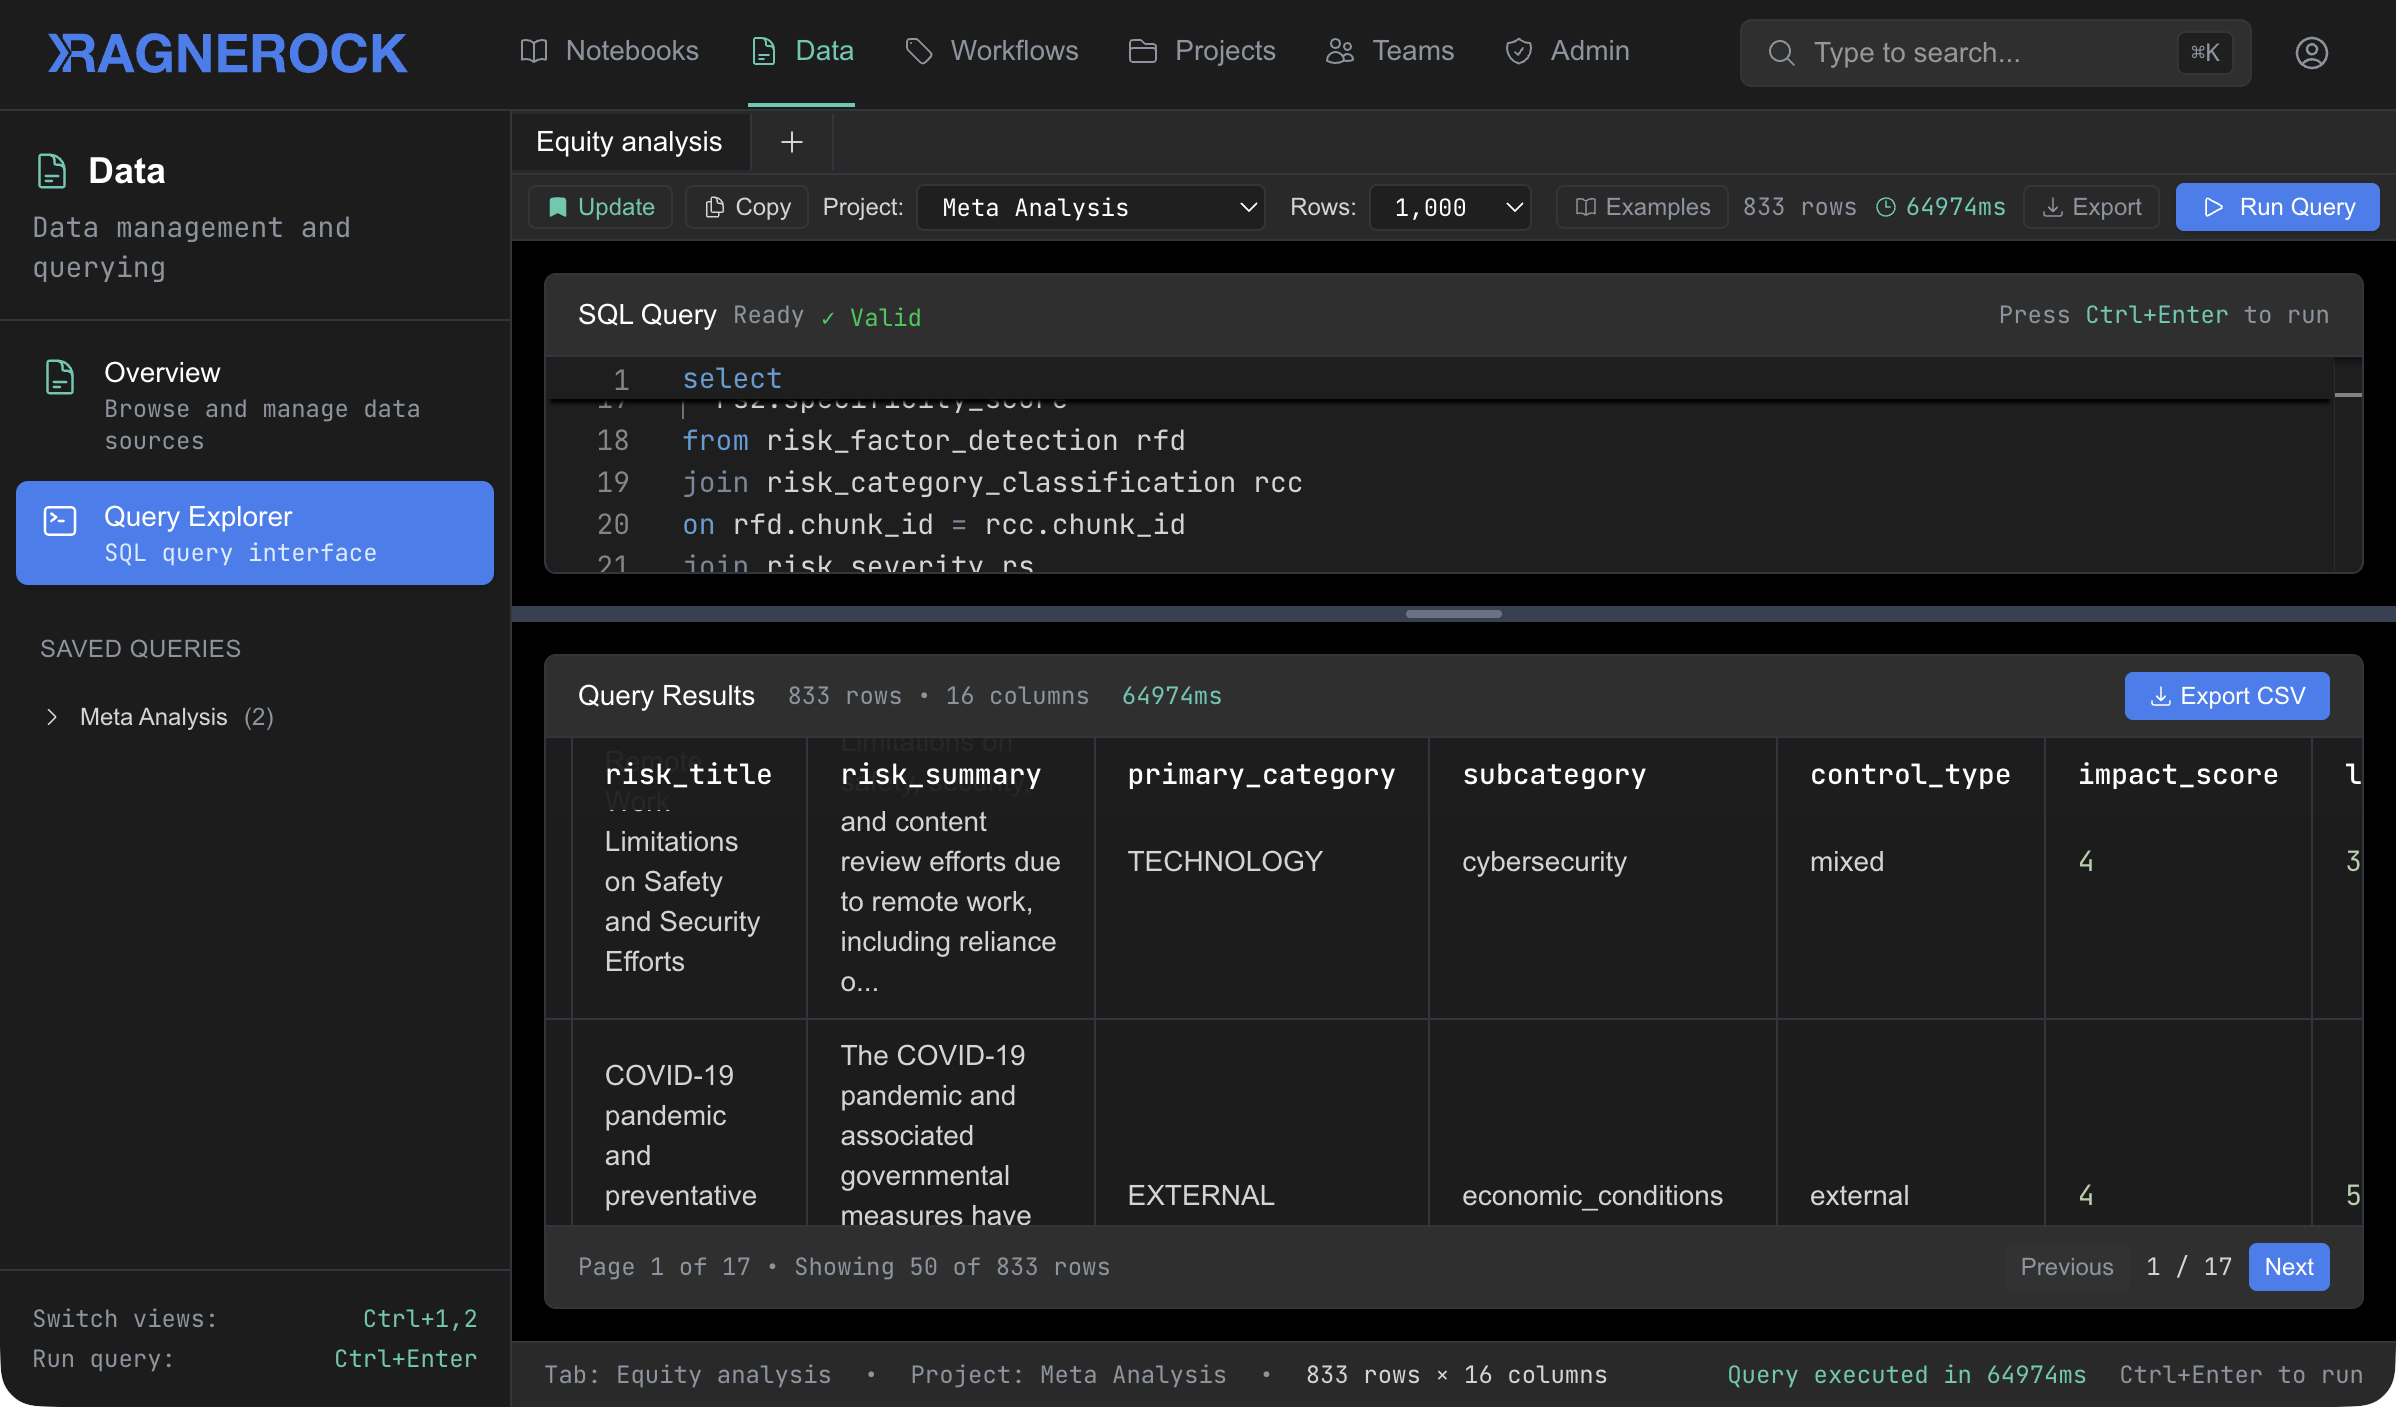2396x1407 pixels.
Task: Click the Overview document icon
Action: coord(59,377)
